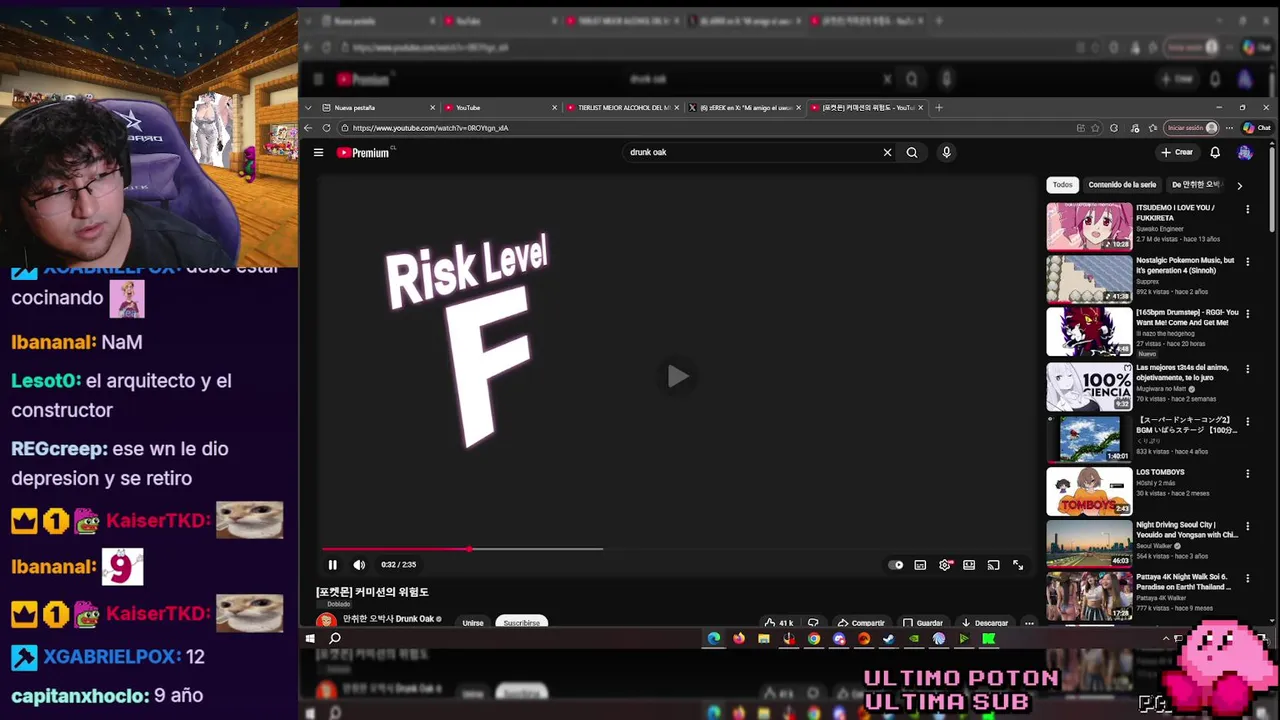
Task: Enter fullscreen with the expand icon
Action: pyautogui.click(x=1018, y=565)
